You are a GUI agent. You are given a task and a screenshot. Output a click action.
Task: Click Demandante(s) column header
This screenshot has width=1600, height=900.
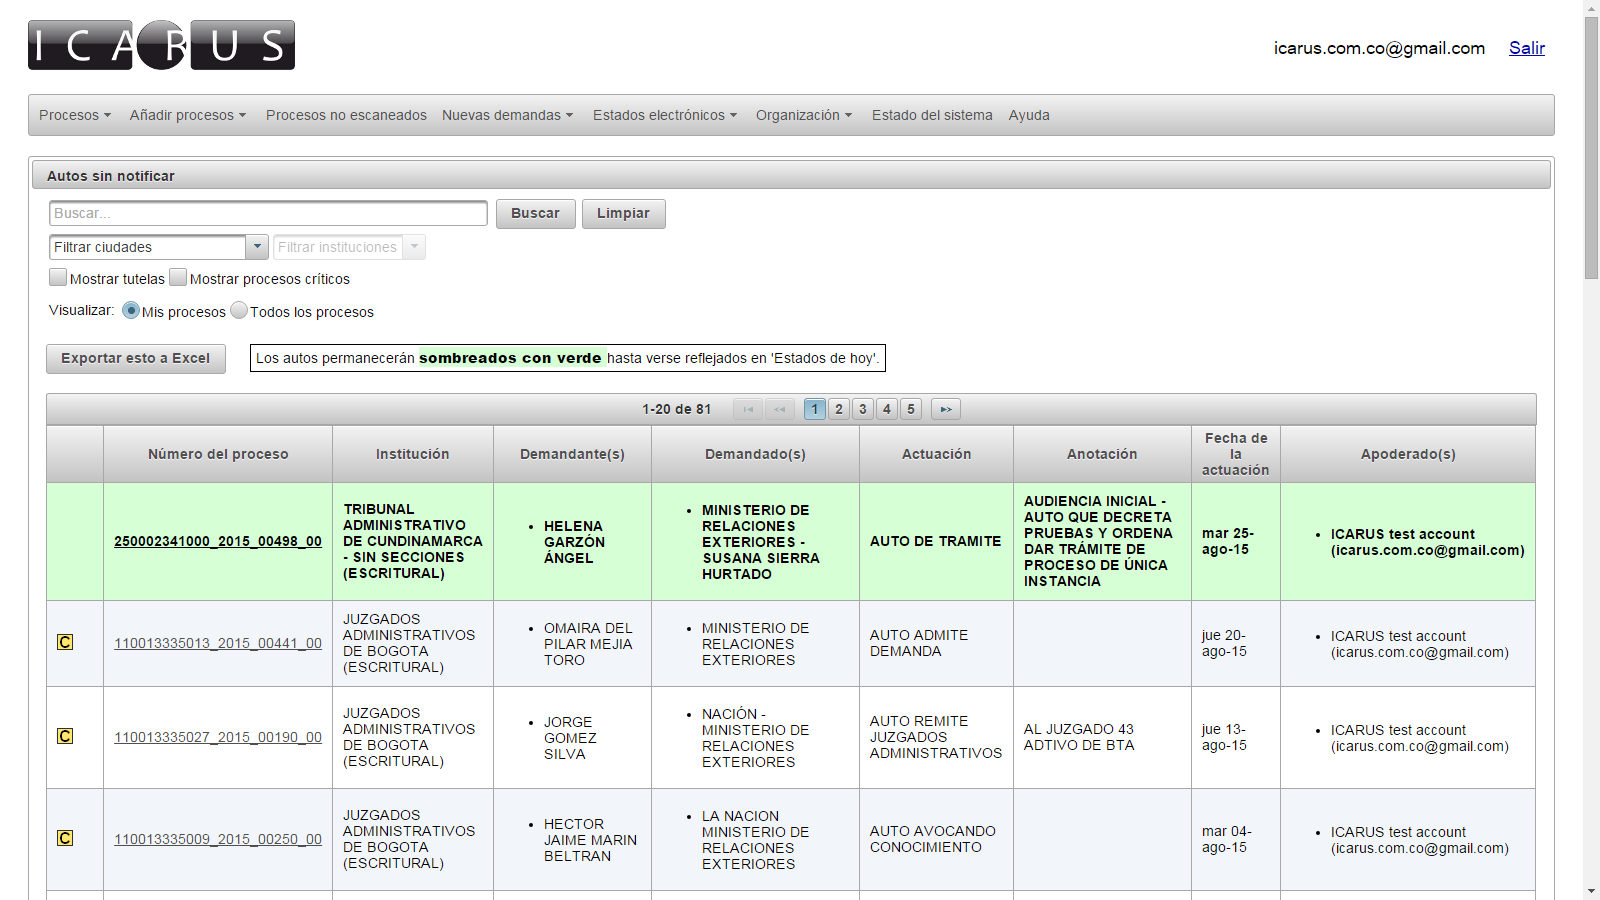pyautogui.click(x=572, y=454)
